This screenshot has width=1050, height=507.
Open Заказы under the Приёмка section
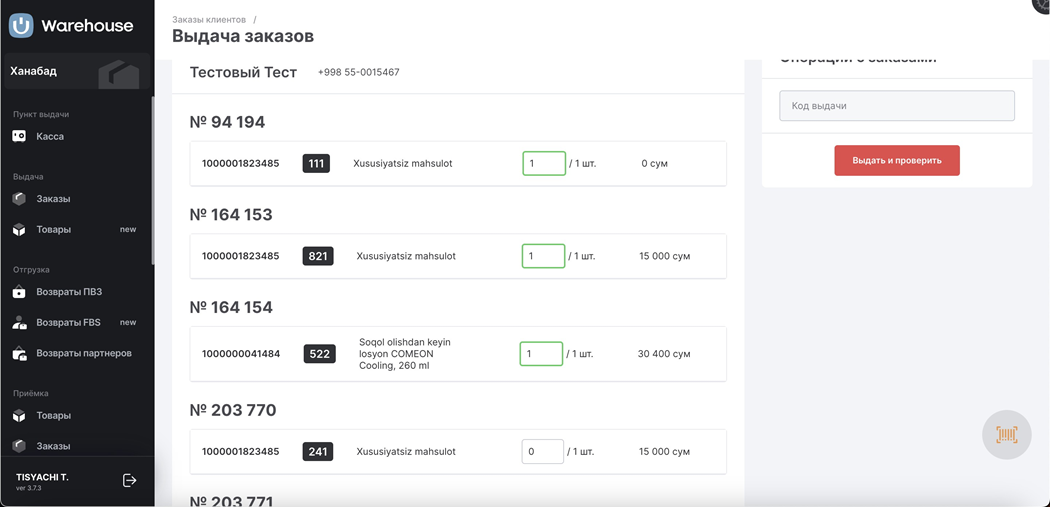click(x=53, y=446)
